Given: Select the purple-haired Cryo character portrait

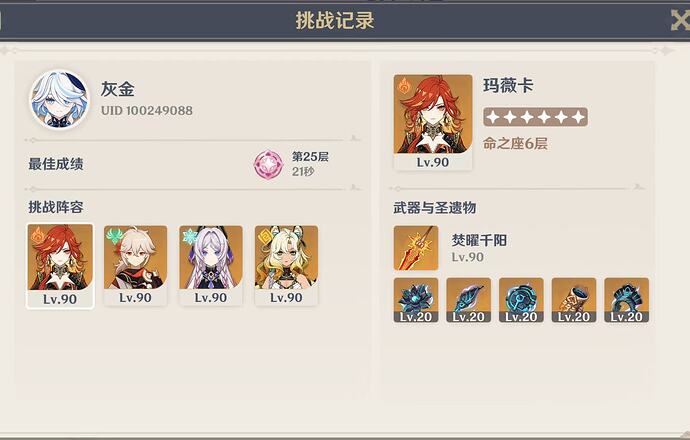Looking at the screenshot, I should (211, 265).
